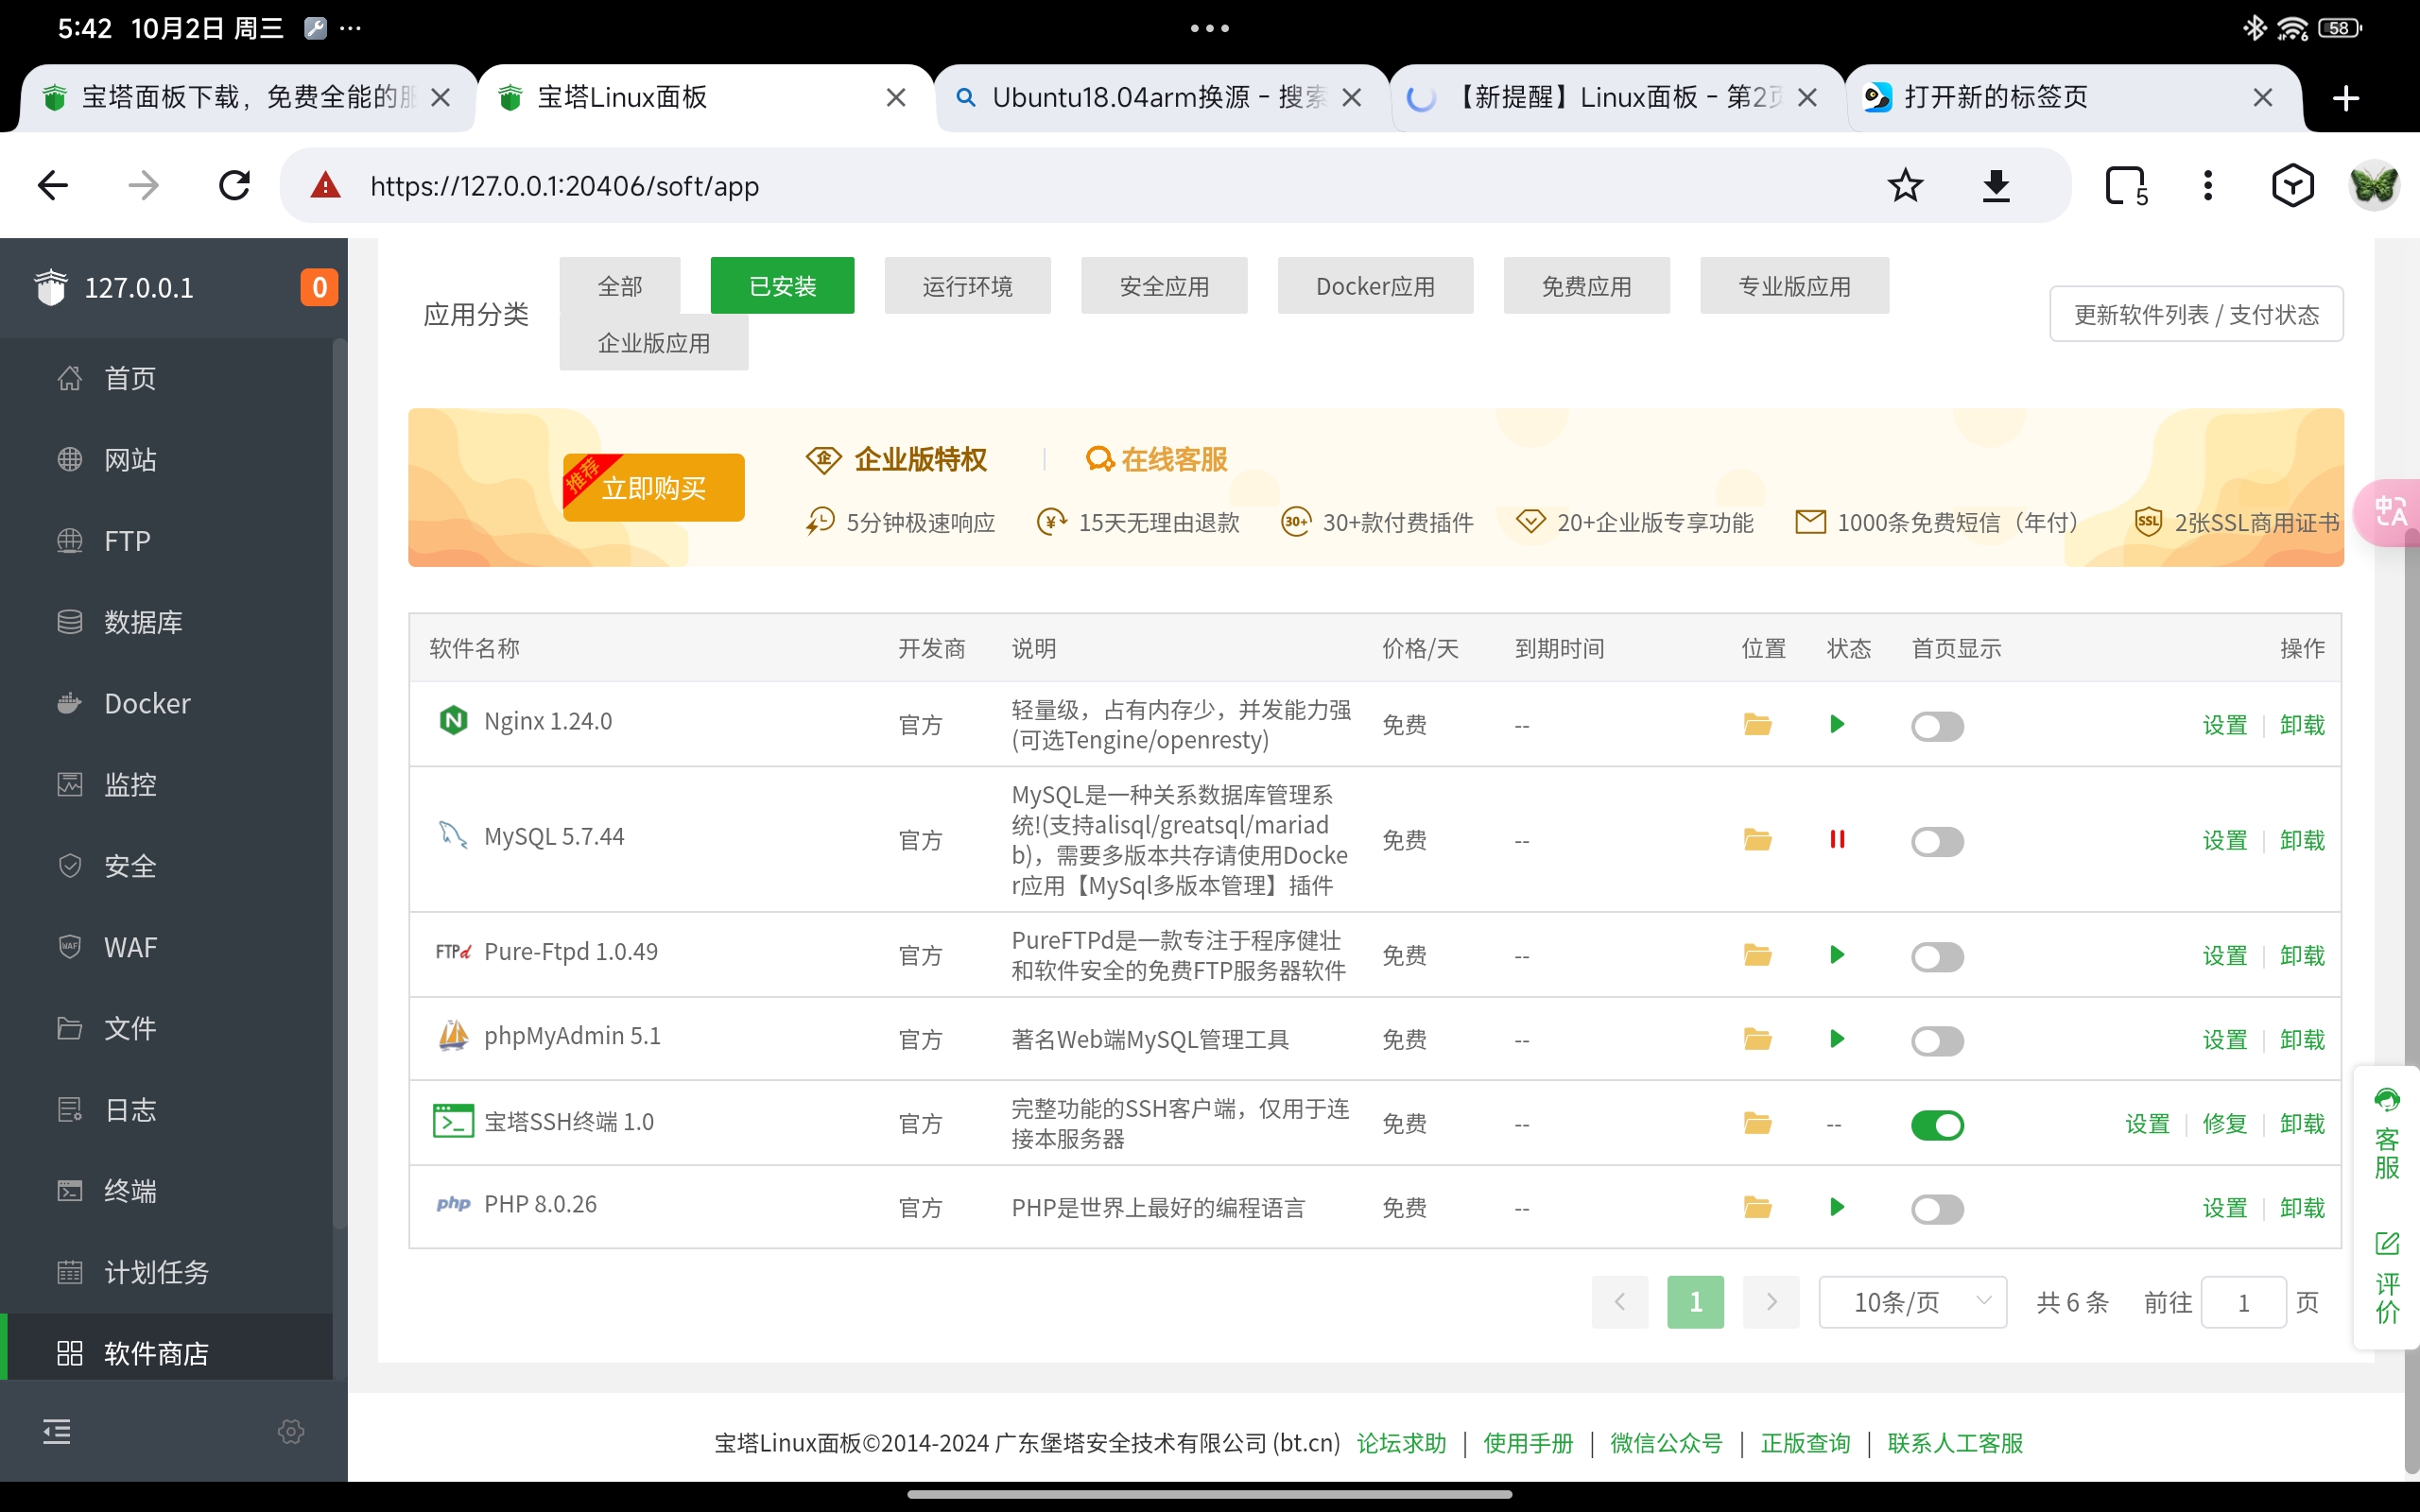Click the MySQL stopped status pause icon
The height and width of the screenshot is (1512, 2420).
[1837, 839]
